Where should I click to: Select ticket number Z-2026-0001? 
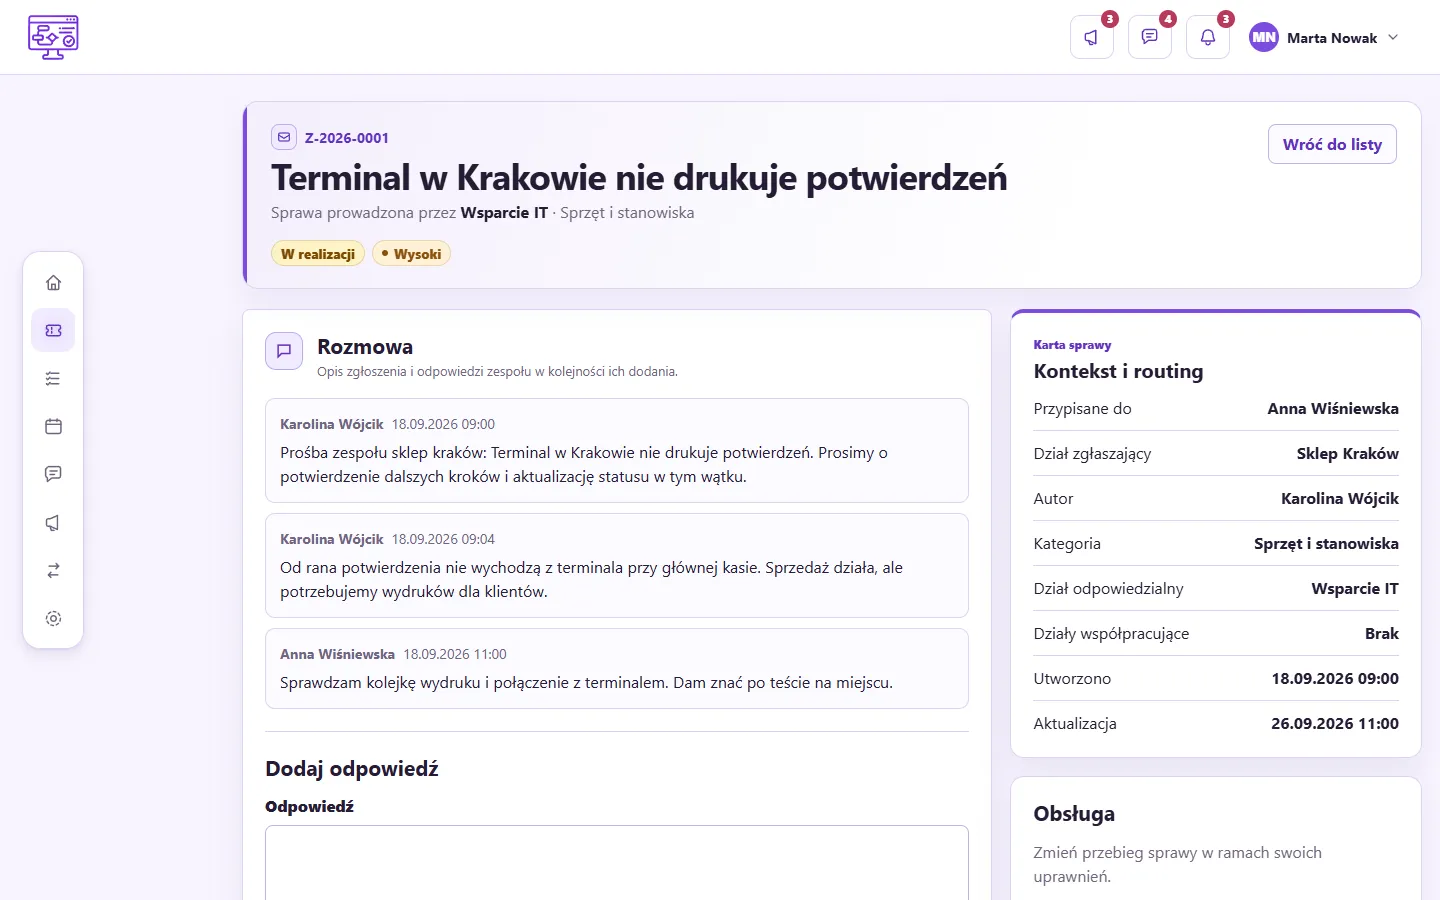click(x=347, y=138)
